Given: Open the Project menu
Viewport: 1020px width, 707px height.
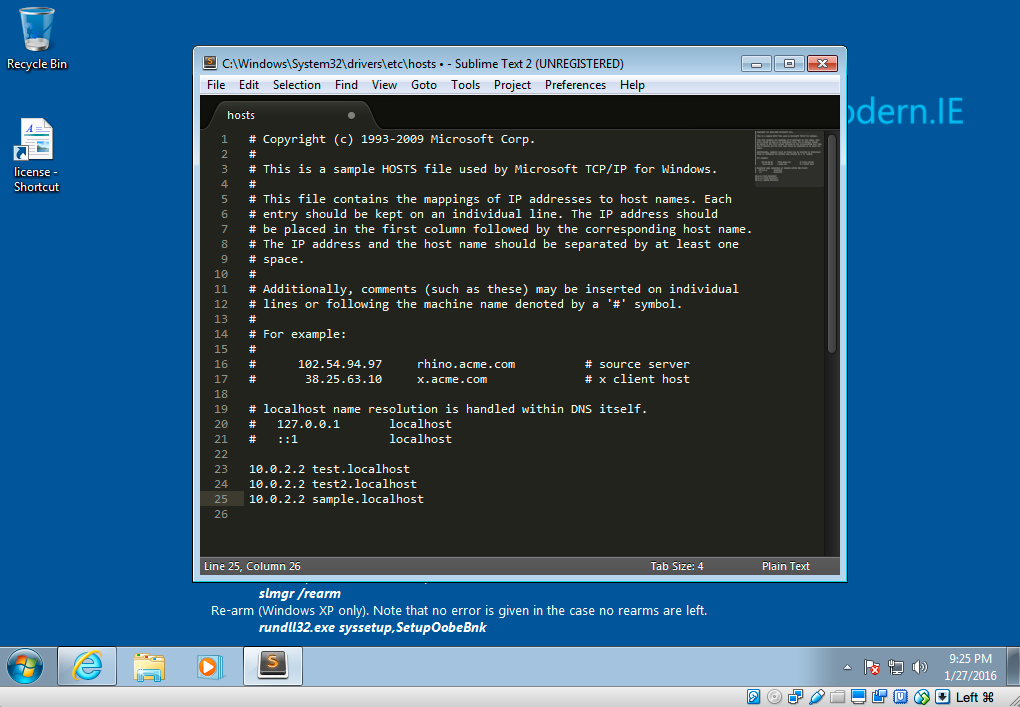Looking at the screenshot, I should [x=512, y=85].
